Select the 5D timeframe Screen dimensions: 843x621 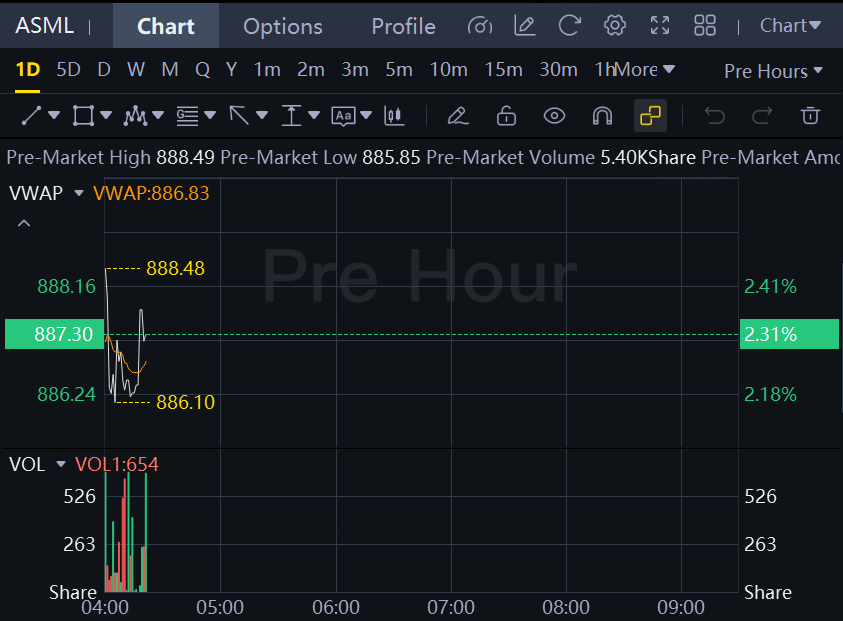tap(68, 69)
